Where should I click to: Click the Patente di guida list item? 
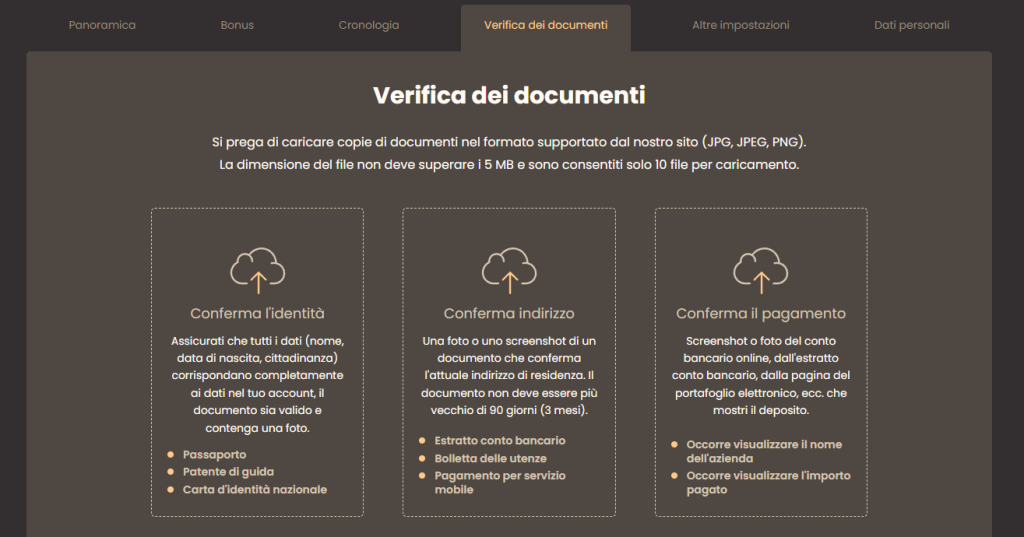point(228,472)
